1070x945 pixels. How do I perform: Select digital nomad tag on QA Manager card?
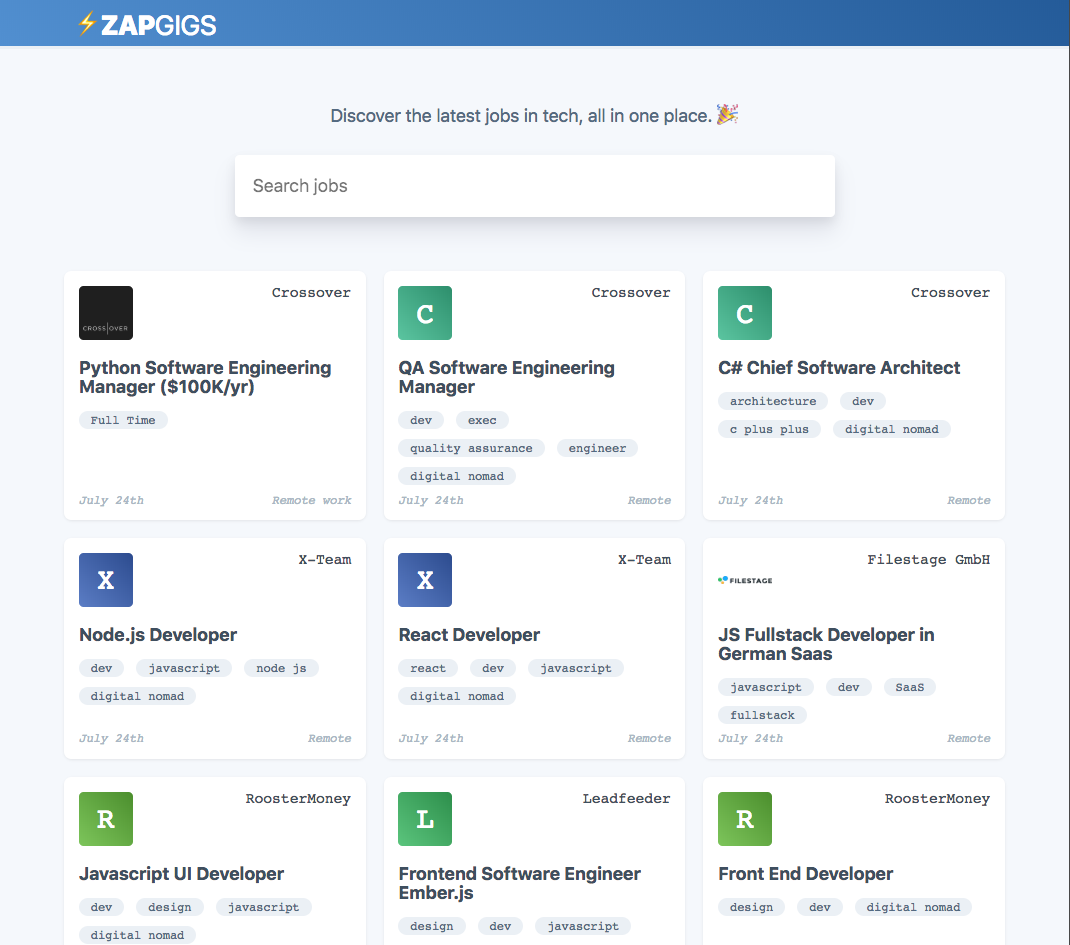pyautogui.click(x=457, y=476)
